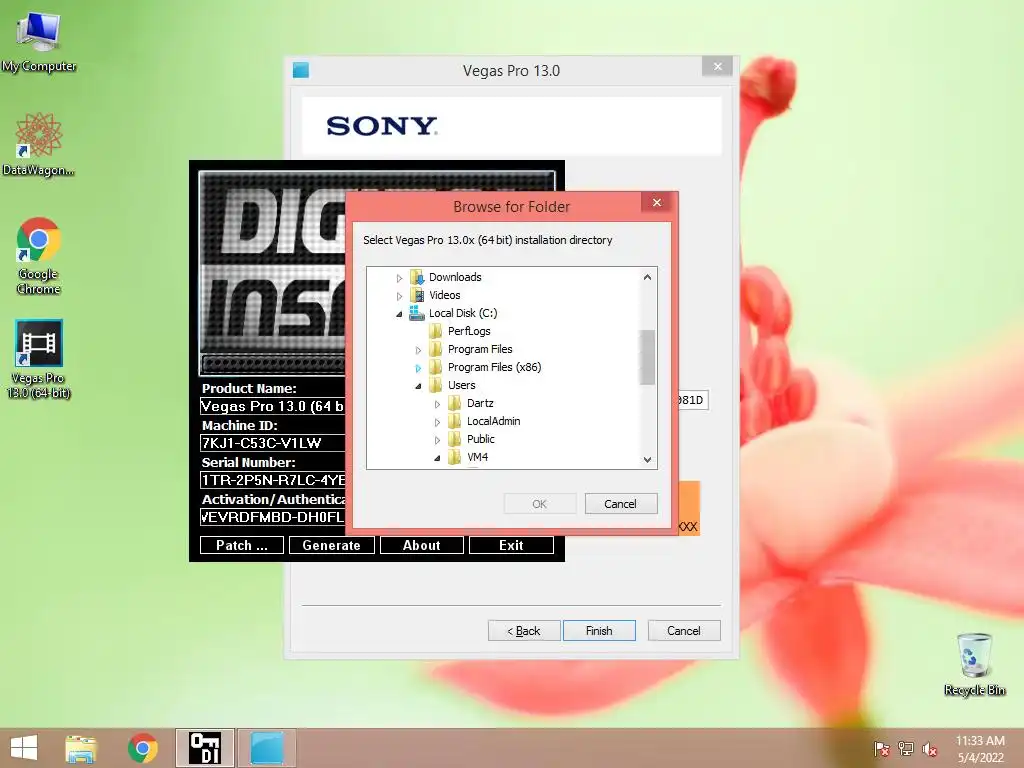Expand the Videos folder node

(399, 296)
